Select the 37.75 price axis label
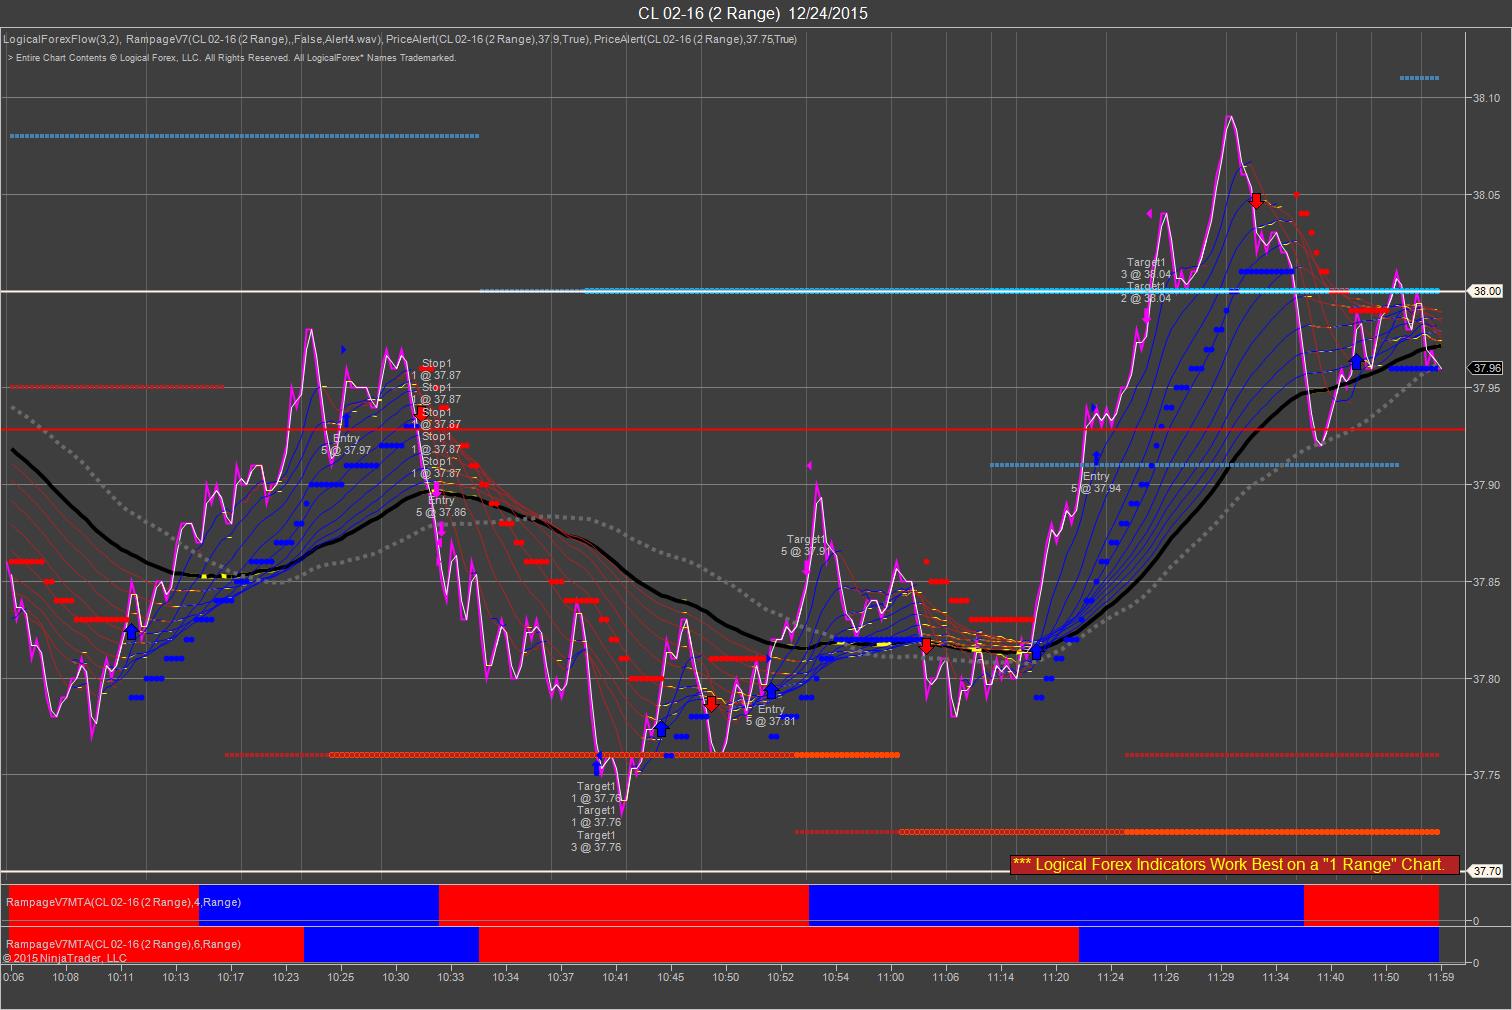This screenshot has width=1512, height=1010. (x=1486, y=775)
